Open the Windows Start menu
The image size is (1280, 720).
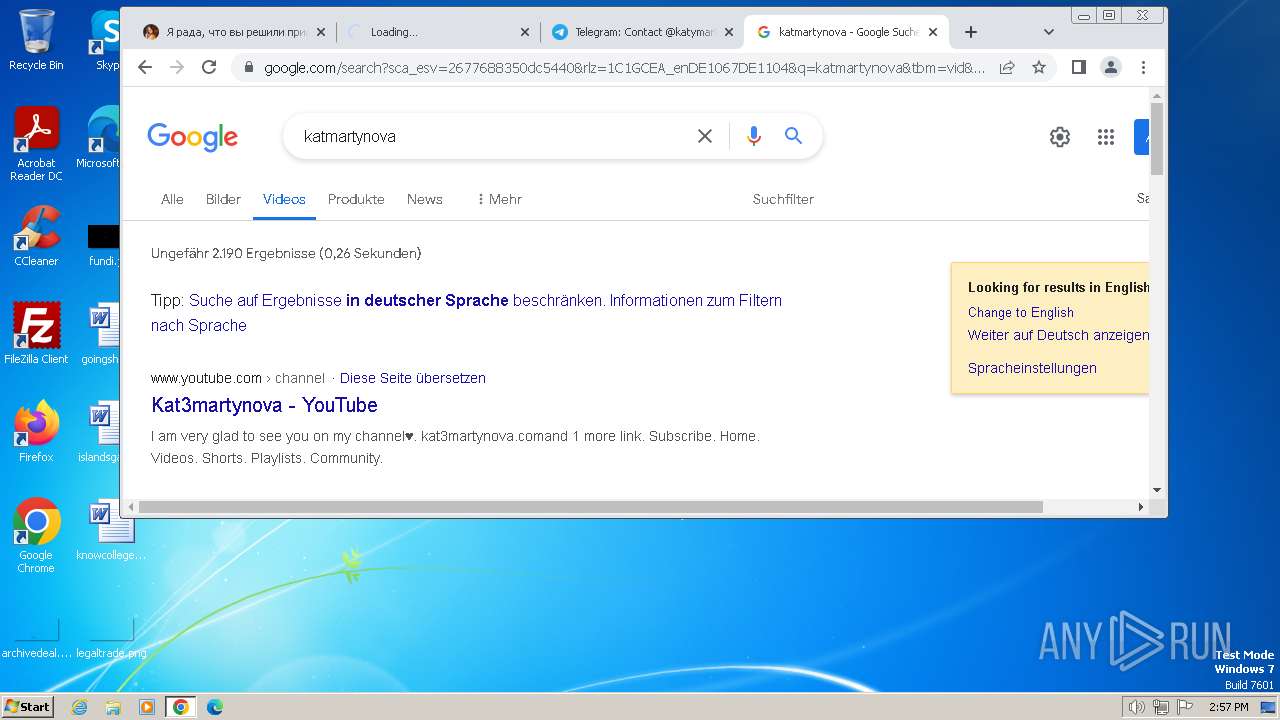click(28, 707)
